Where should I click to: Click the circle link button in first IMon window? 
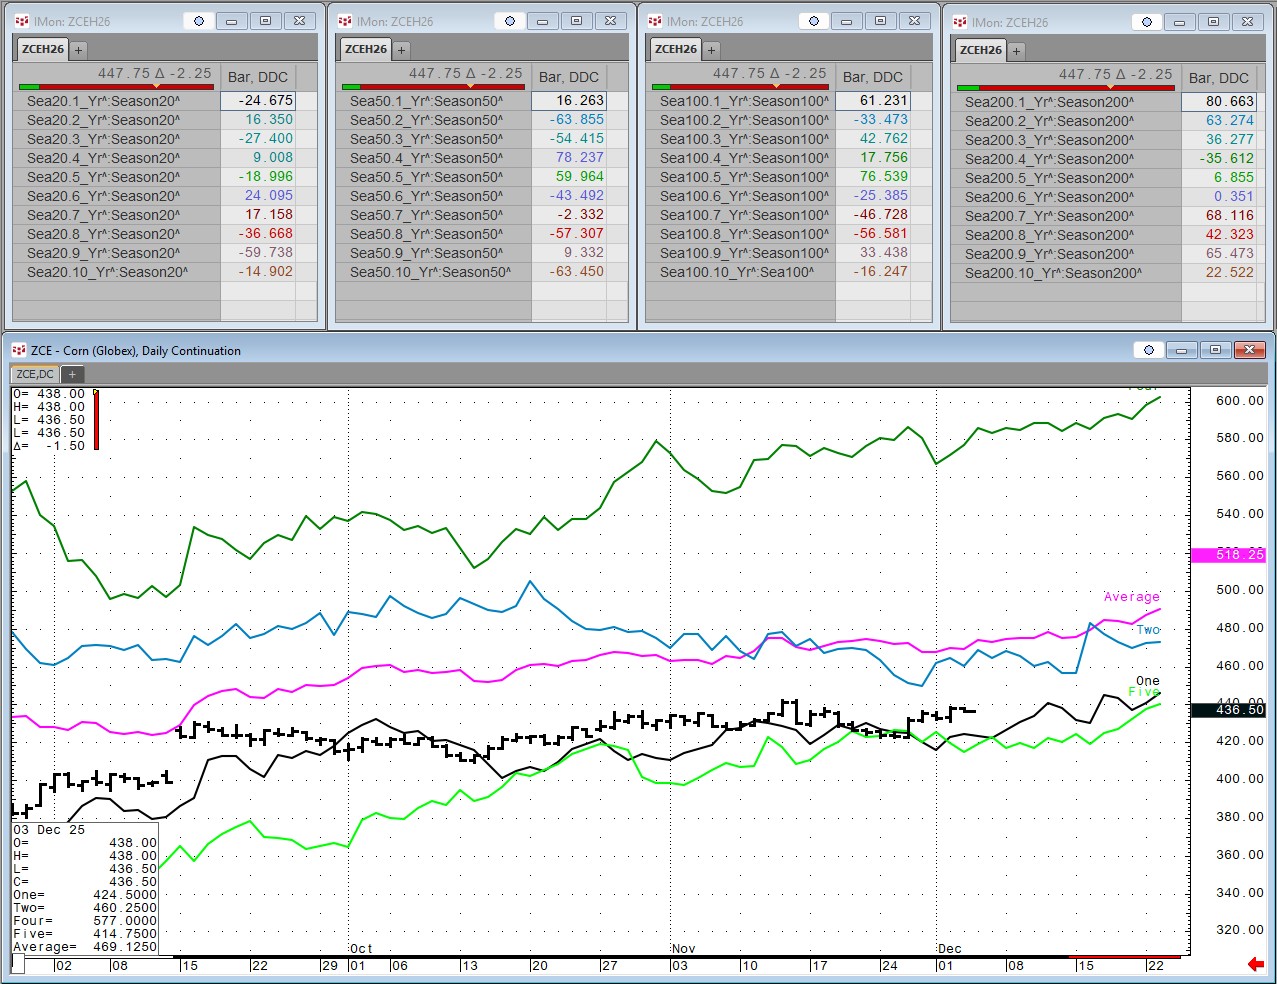coord(198,21)
